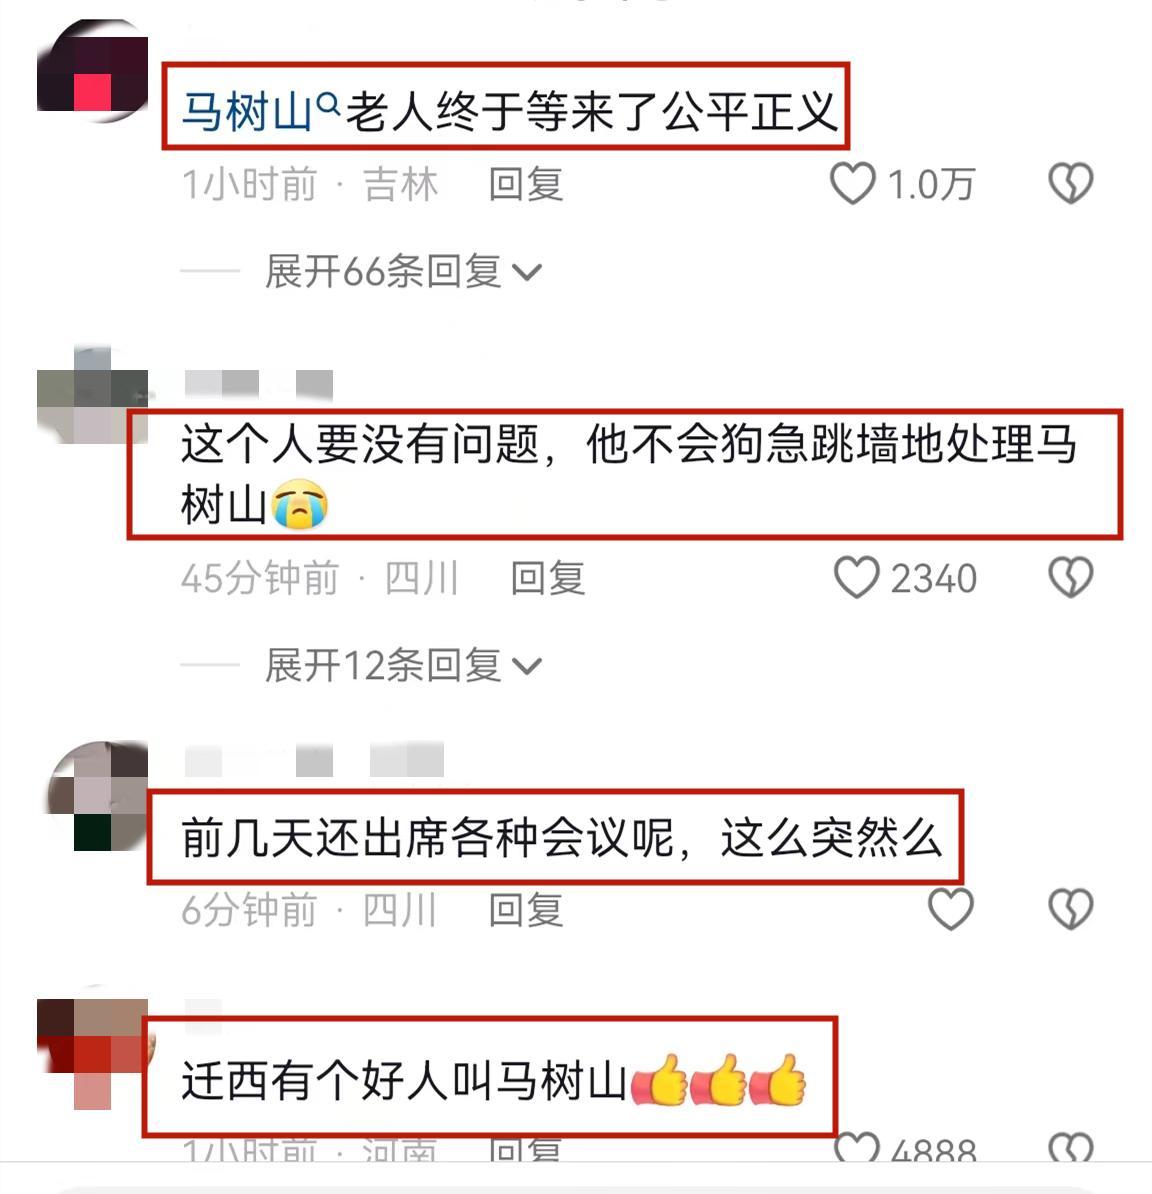The height and width of the screenshot is (1194, 1152).
Task: Like the 1.0万 comment about 公平正义
Action: (852, 184)
